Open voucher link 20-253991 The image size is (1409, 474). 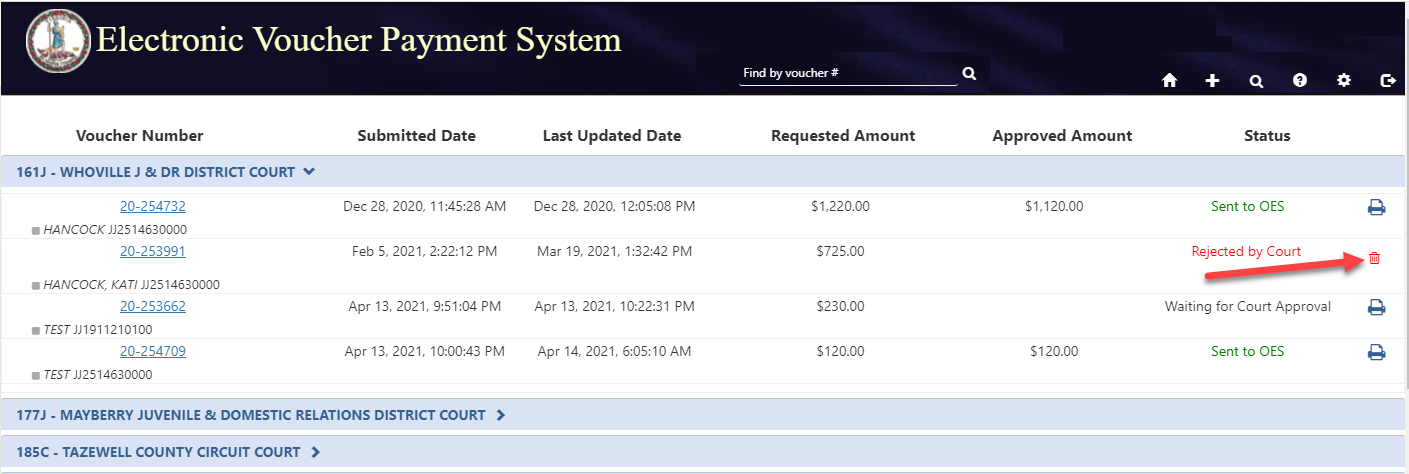point(153,252)
